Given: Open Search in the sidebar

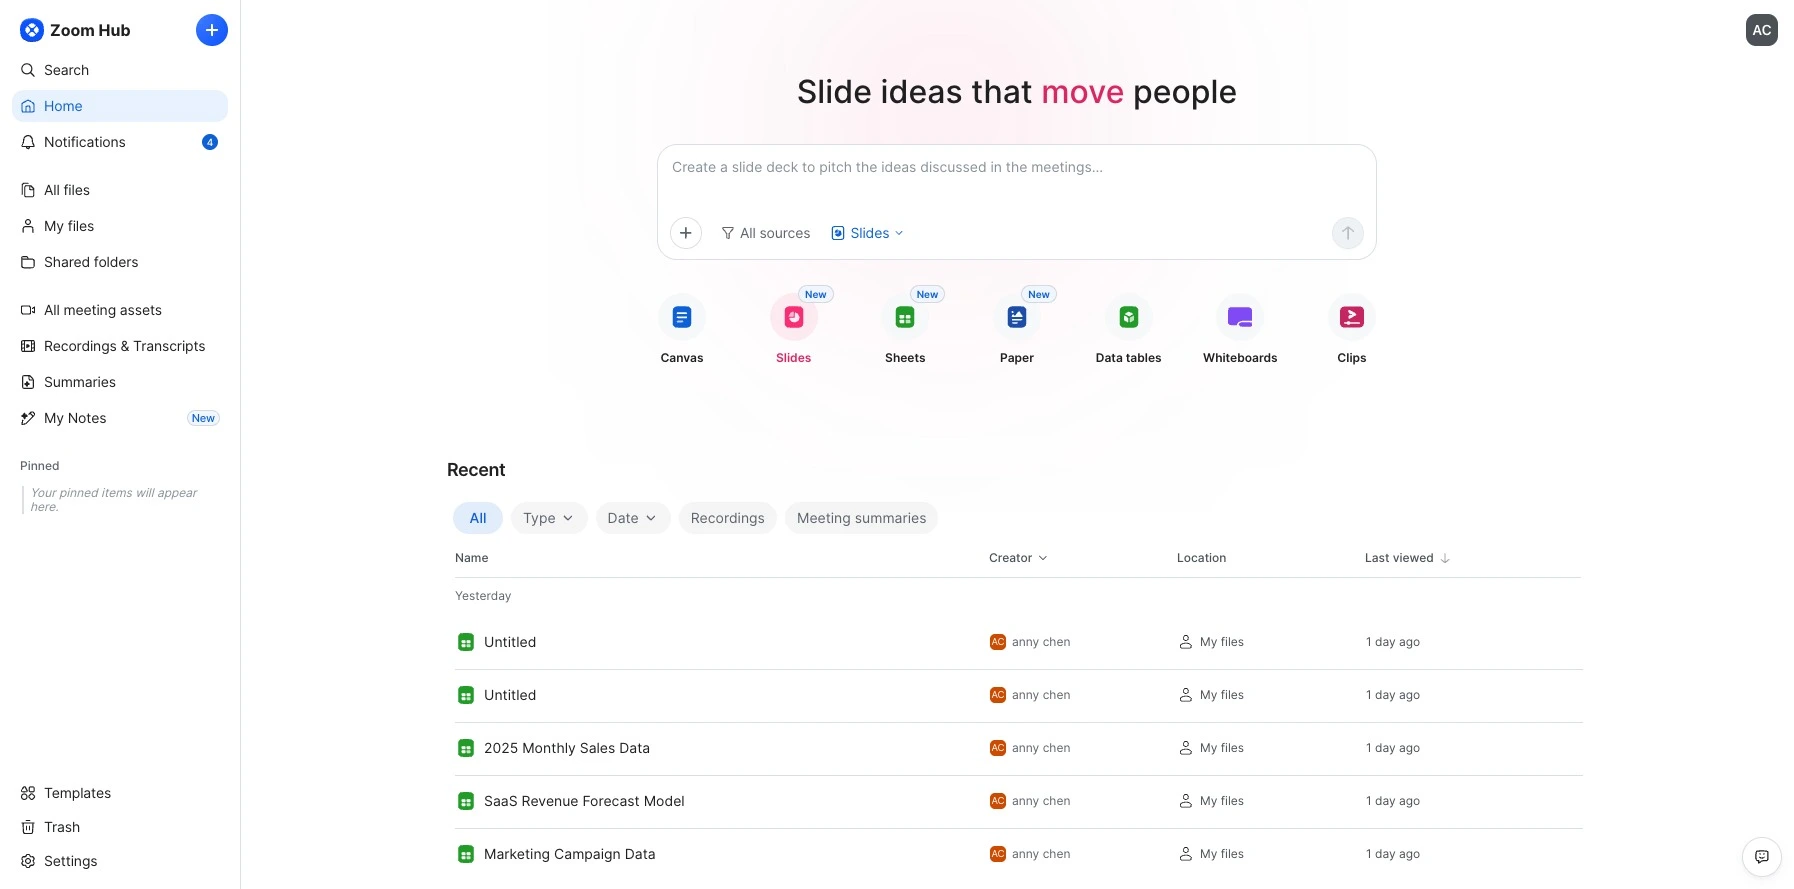Looking at the screenshot, I should pyautogui.click(x=120, y=70).
